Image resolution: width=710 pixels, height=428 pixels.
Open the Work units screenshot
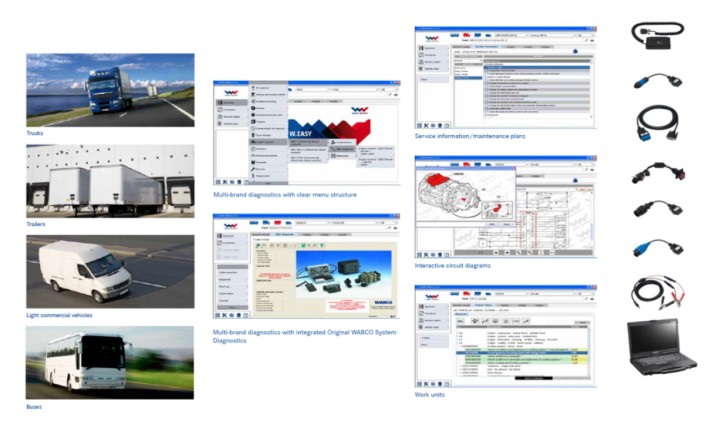coord(505,334)
